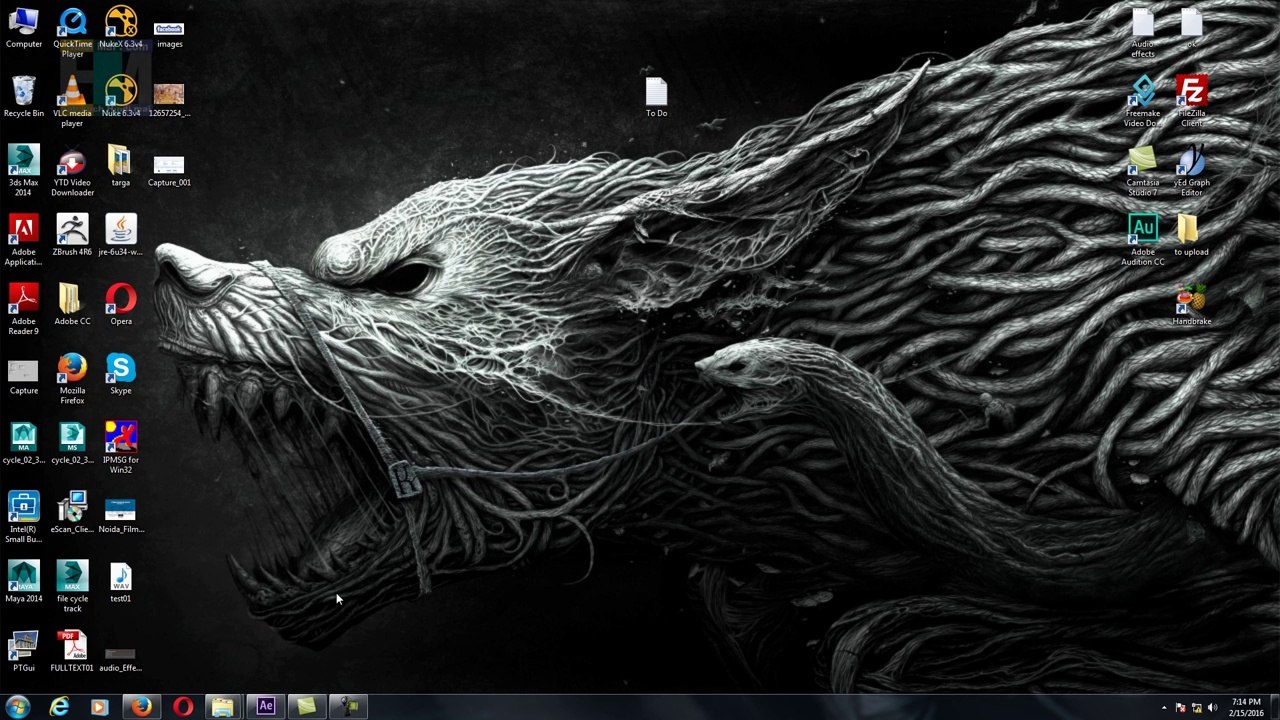The height and width of the screenshot is (720, 1280).
Task: Open Windows Explorer from the taskbar
Action: 223,707
